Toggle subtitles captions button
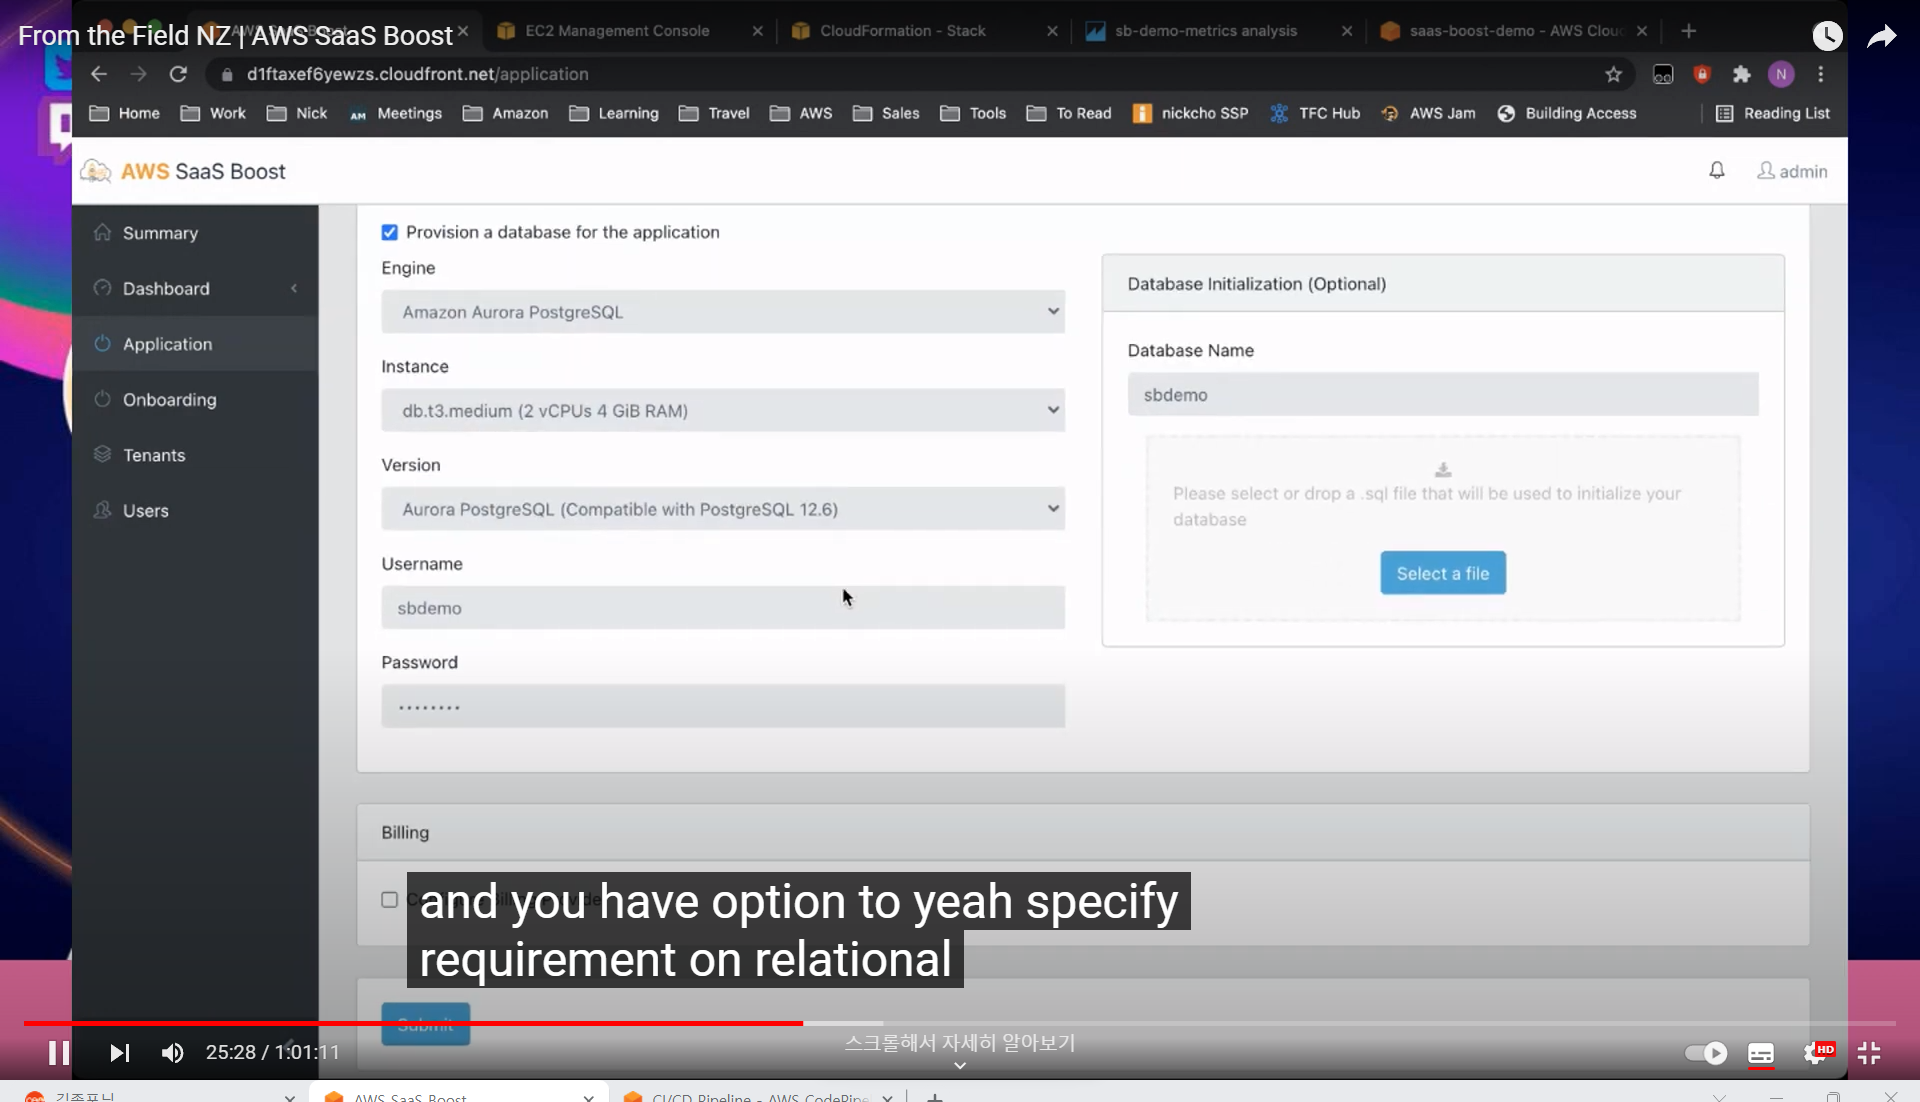The image size is (1920, 1102). (x=1760, y=1053)
